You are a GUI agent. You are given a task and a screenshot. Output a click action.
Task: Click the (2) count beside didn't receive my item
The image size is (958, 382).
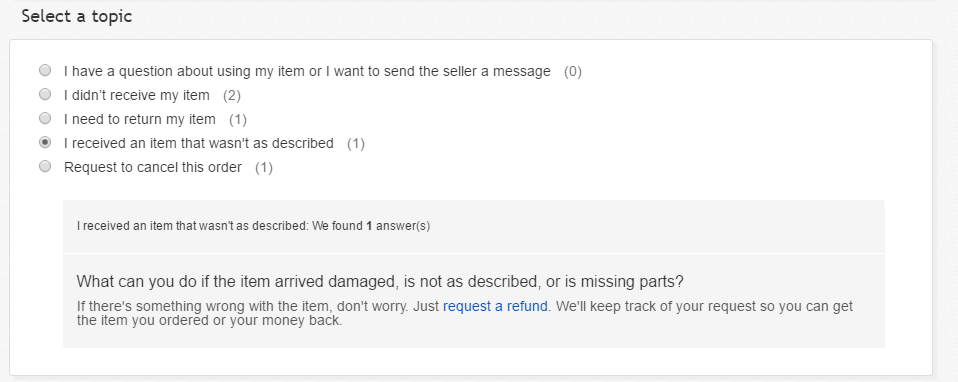(x=232, y=95)
